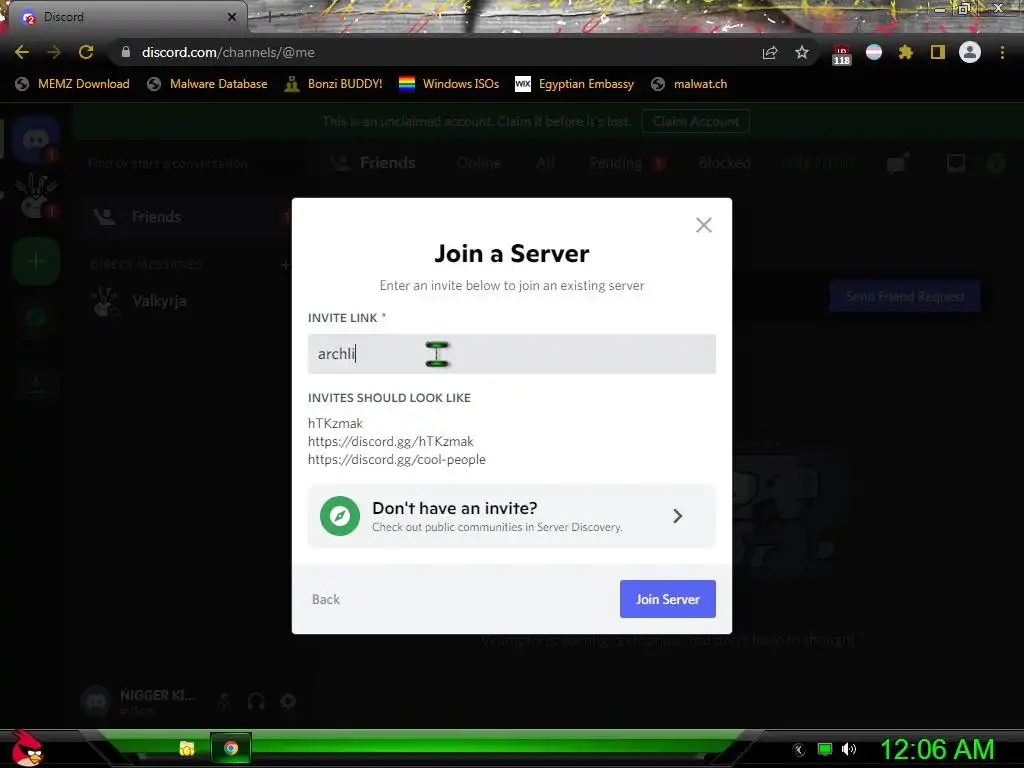Switch to the All friends tab
This screenshot has height=768, width=1024.
point(545,163)
